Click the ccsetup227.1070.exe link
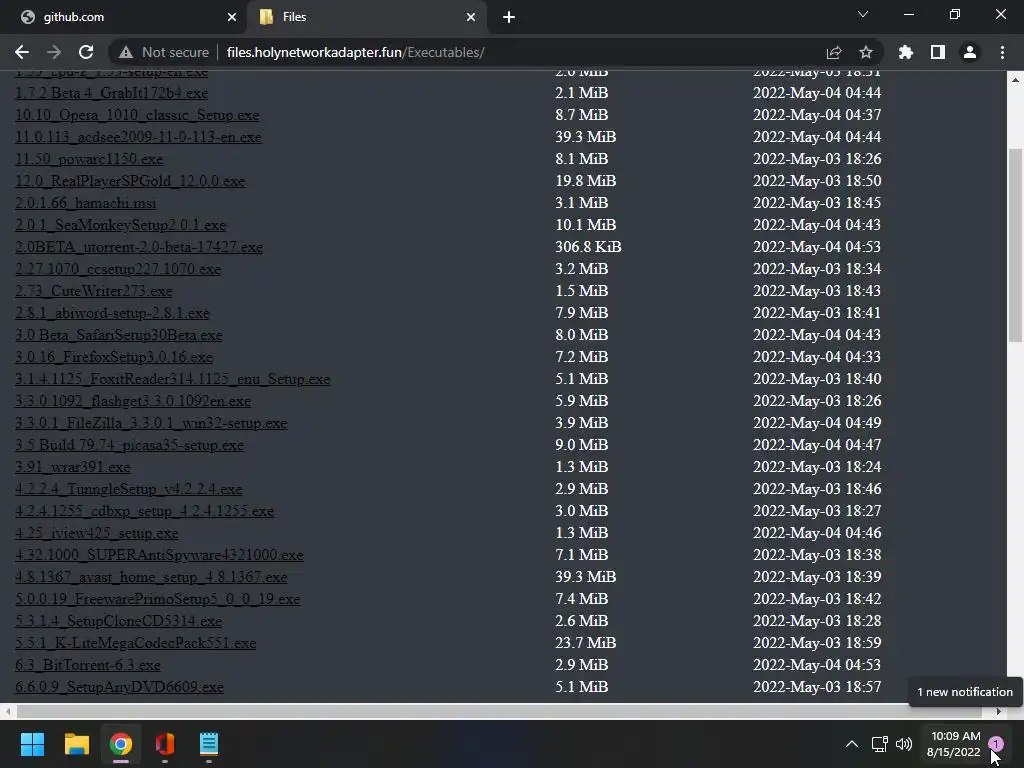Viewport: 1024px width, 768px height. coord(118,269)
